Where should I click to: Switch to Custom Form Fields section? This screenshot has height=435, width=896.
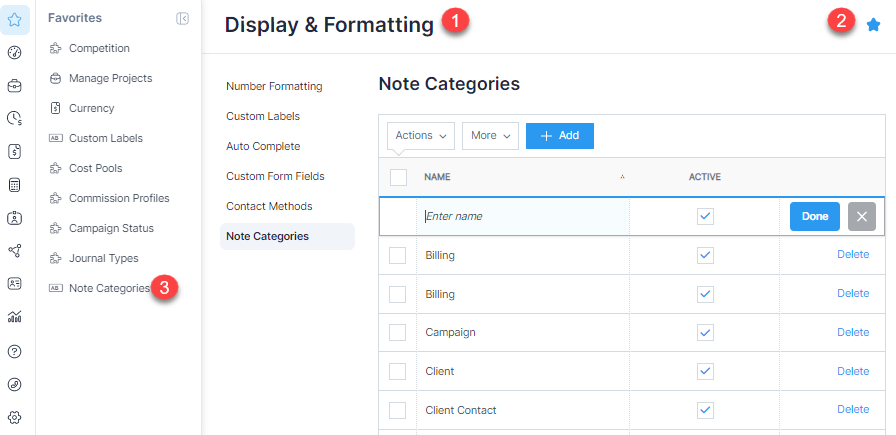[275, 177]
